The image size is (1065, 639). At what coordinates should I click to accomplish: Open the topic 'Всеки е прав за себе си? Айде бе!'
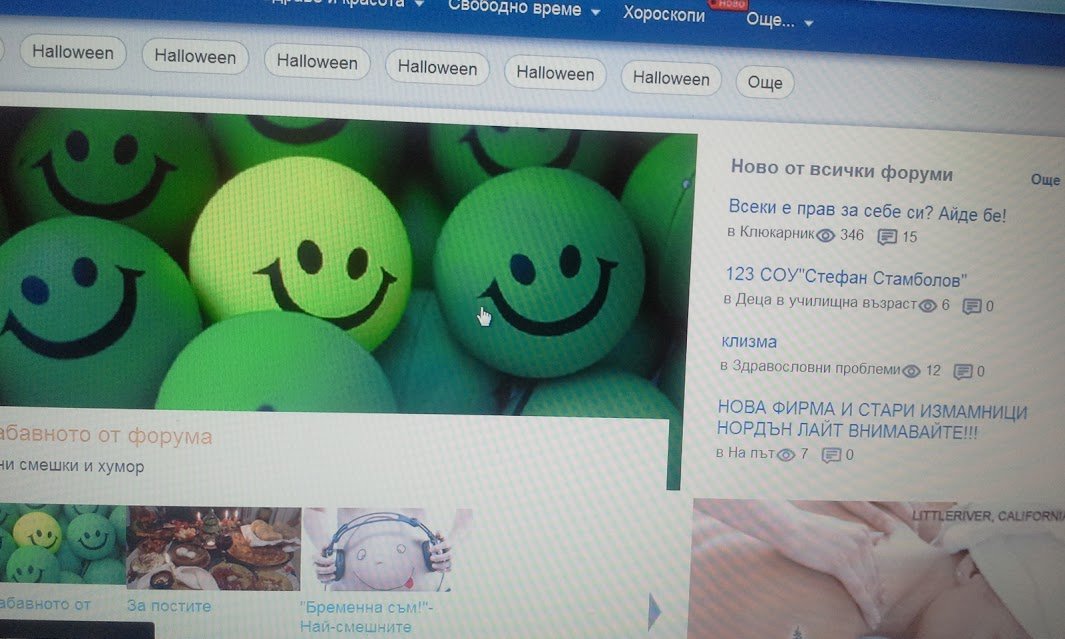[x=867, y=213]
